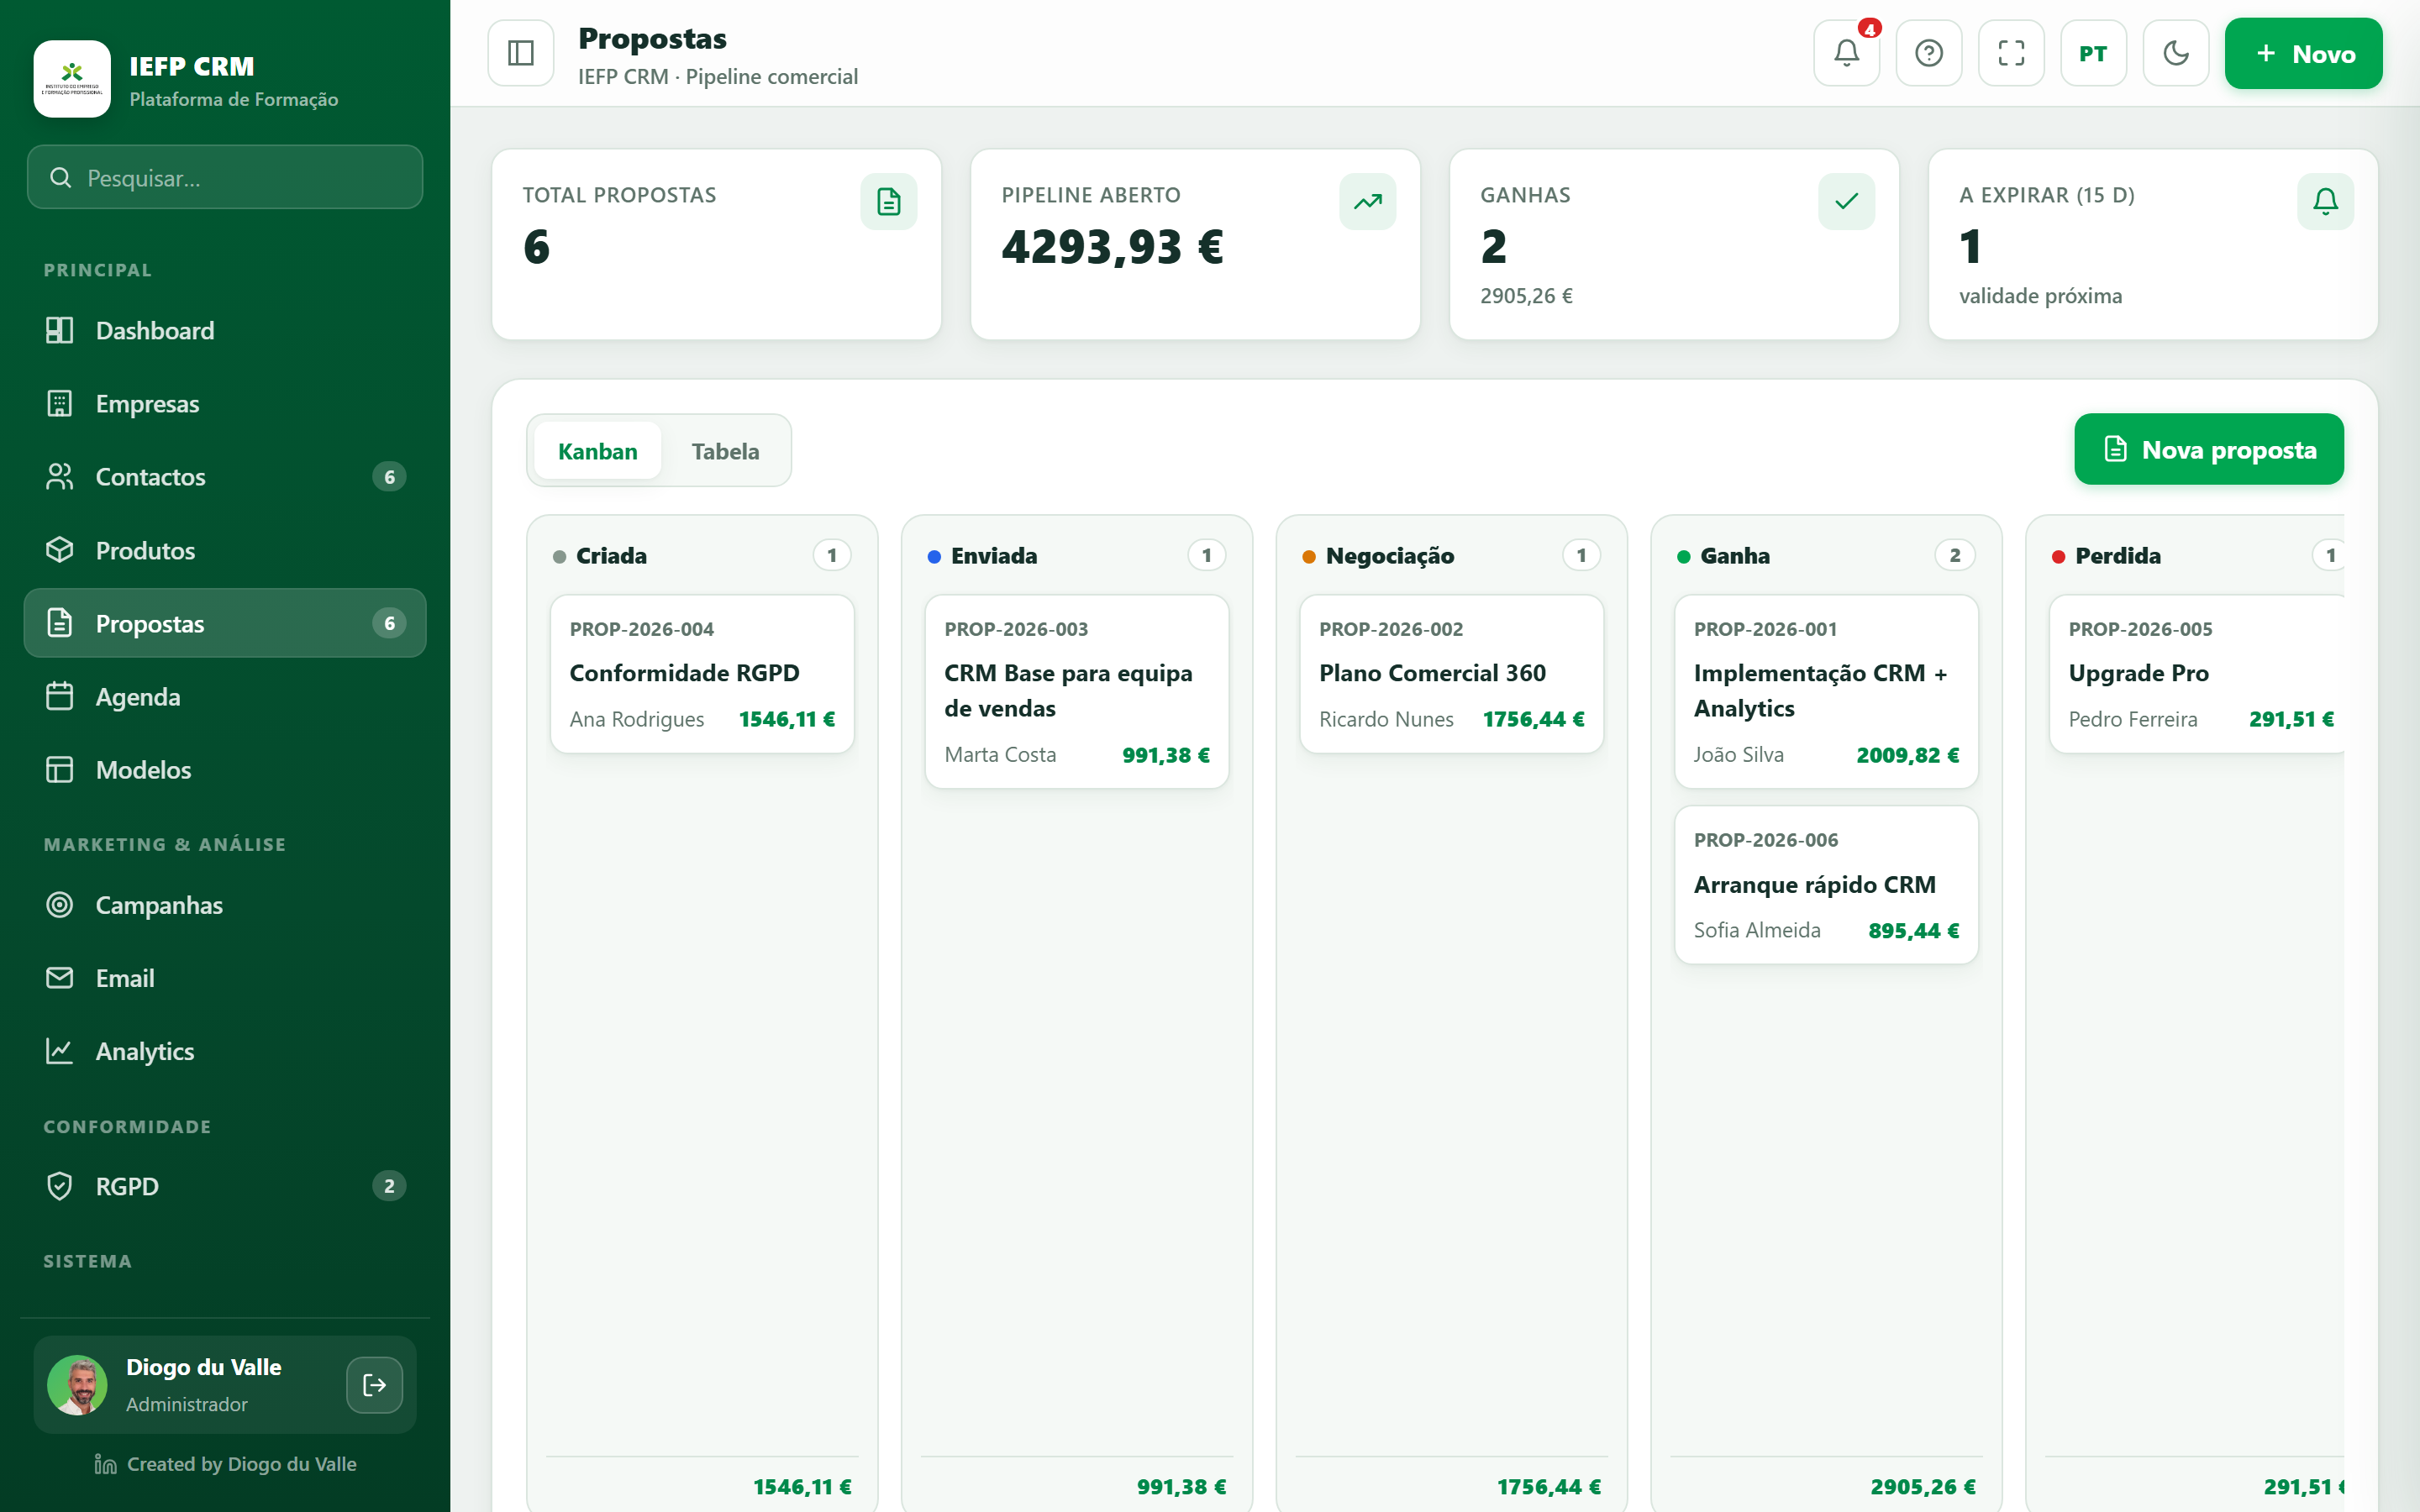Open Contactos in the sidebar

coord(225,477)
